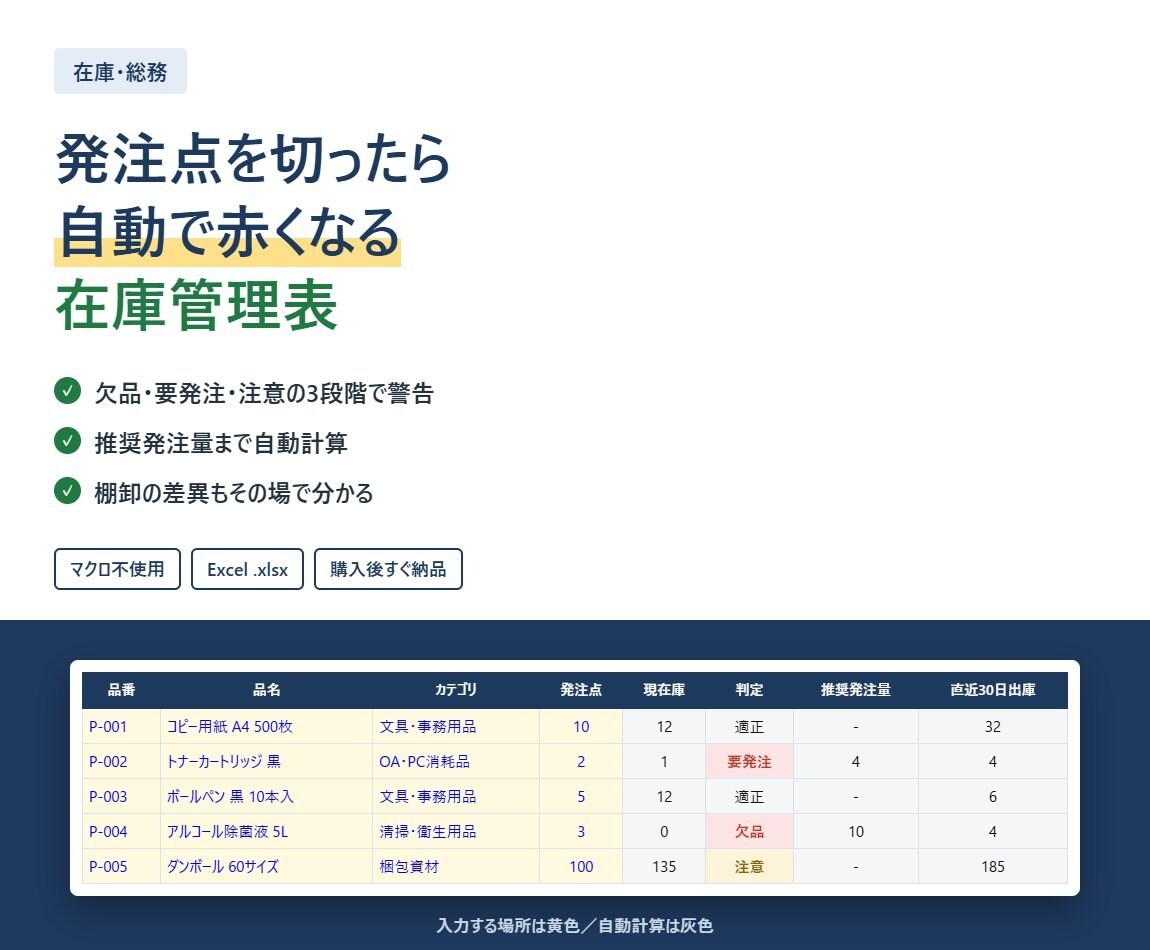Select the P-003 part number cell

coord(121,796)
